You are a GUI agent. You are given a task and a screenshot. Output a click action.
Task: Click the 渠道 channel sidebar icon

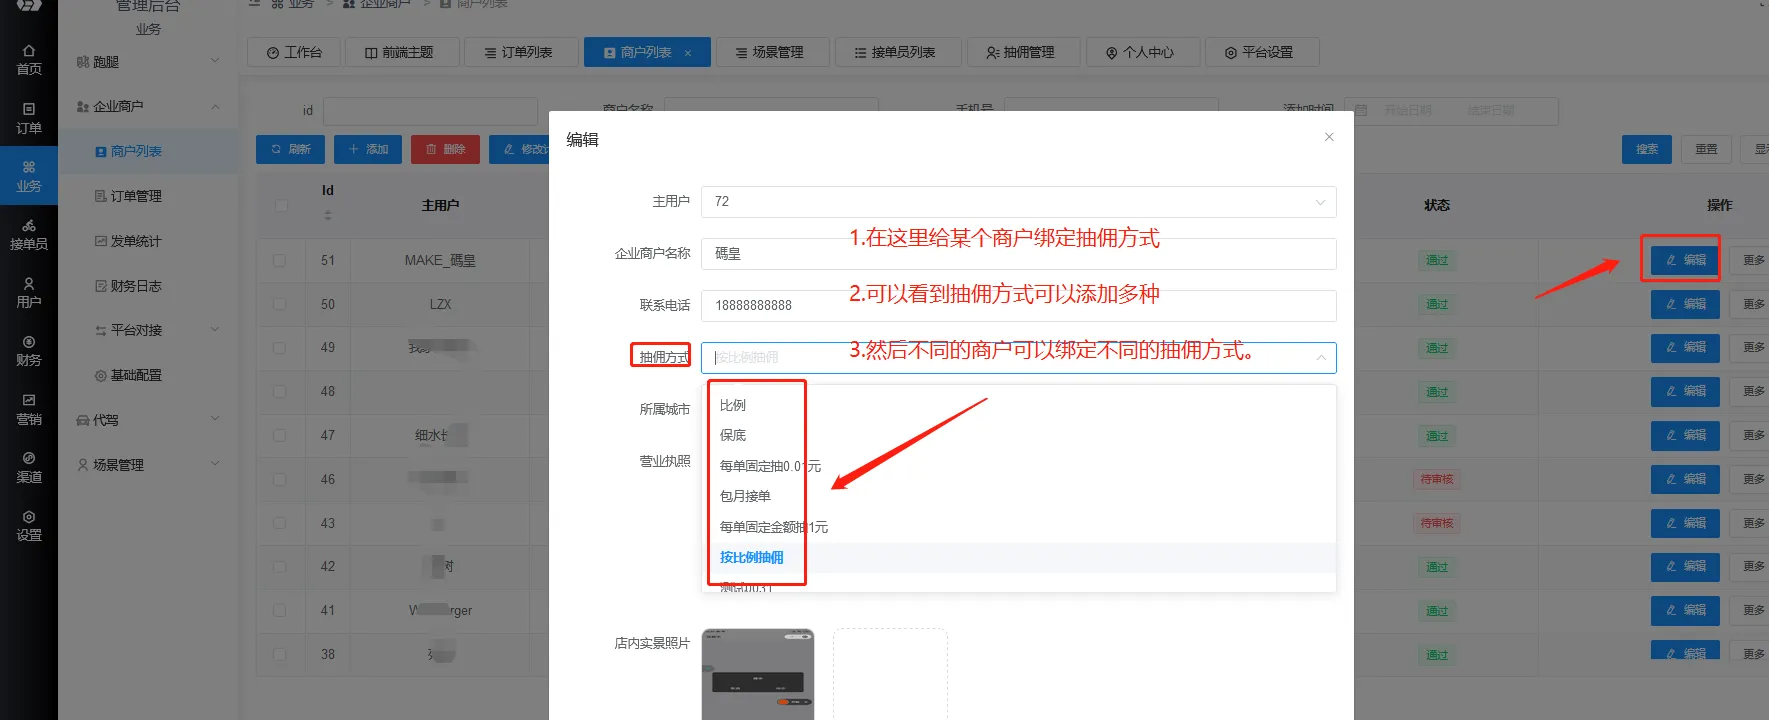tap(28, 467)
